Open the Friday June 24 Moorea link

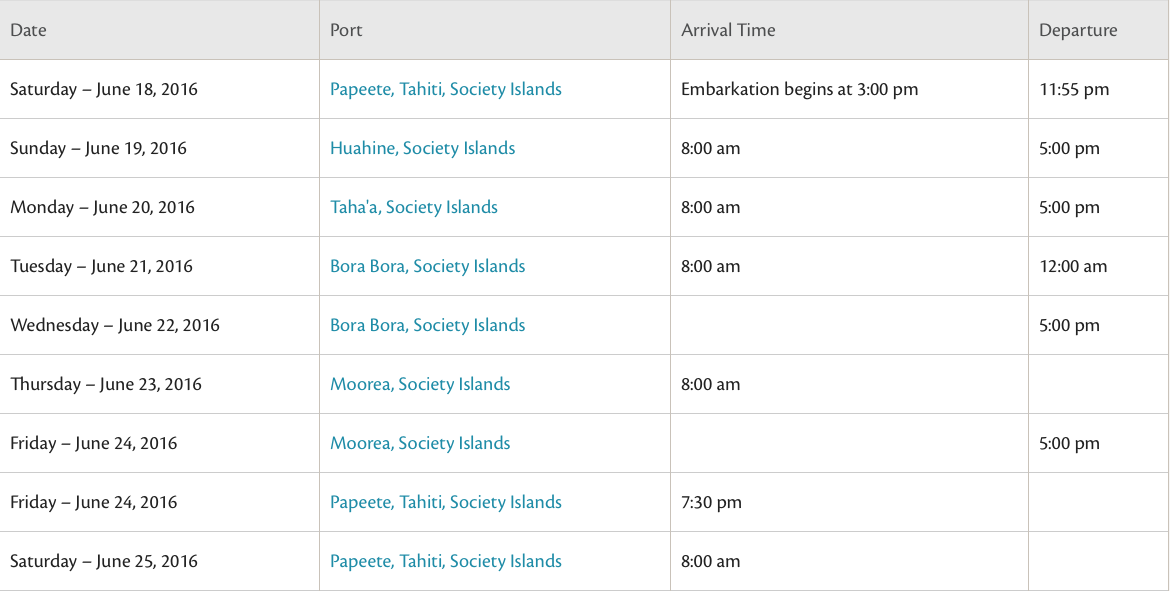420,443
